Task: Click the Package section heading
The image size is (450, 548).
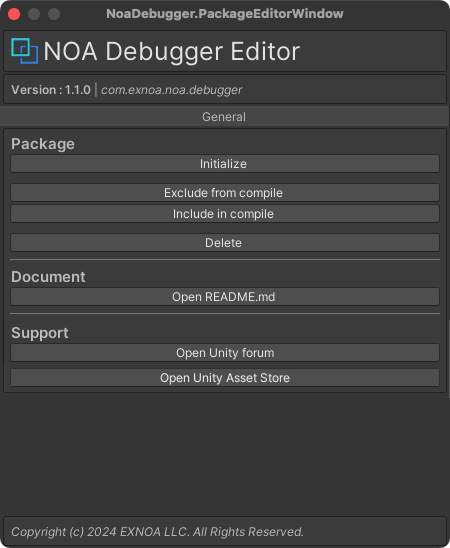Action: point(43,144)
